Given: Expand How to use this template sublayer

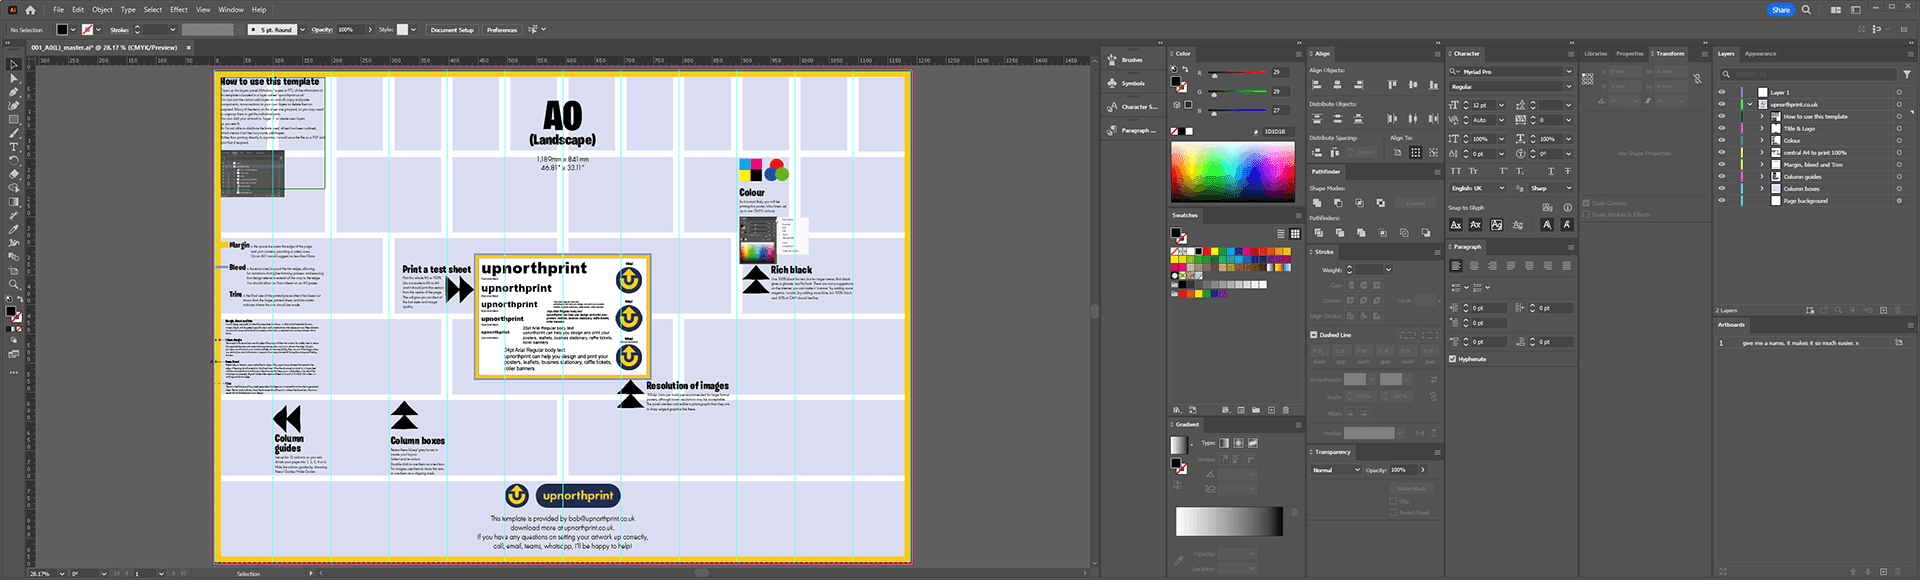Looking at the screenshot, I should [1762, 116].
